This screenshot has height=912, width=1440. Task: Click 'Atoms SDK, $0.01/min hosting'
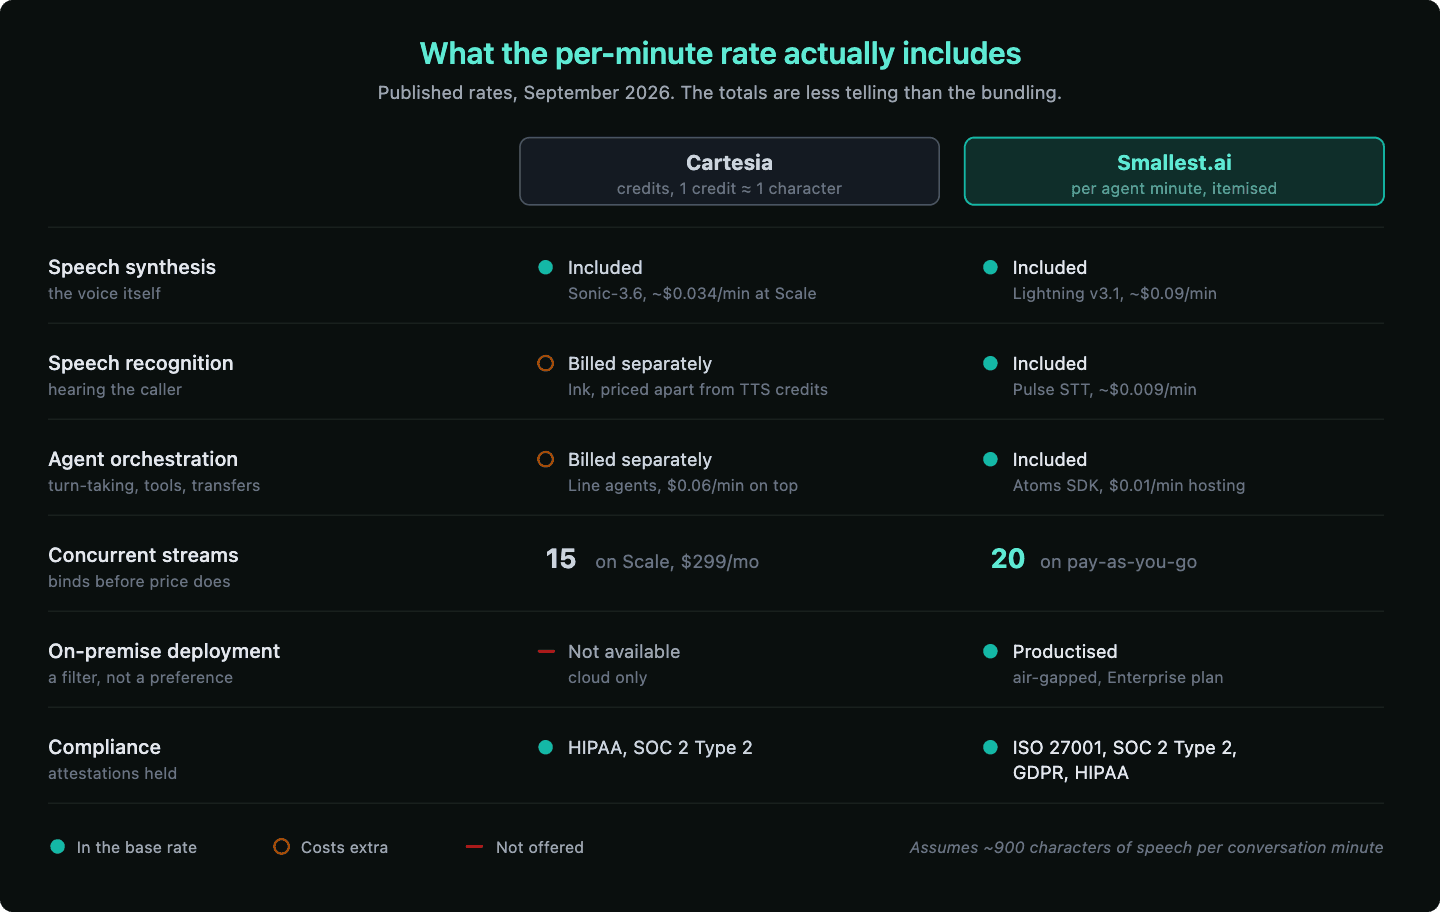pos(1129,485)
